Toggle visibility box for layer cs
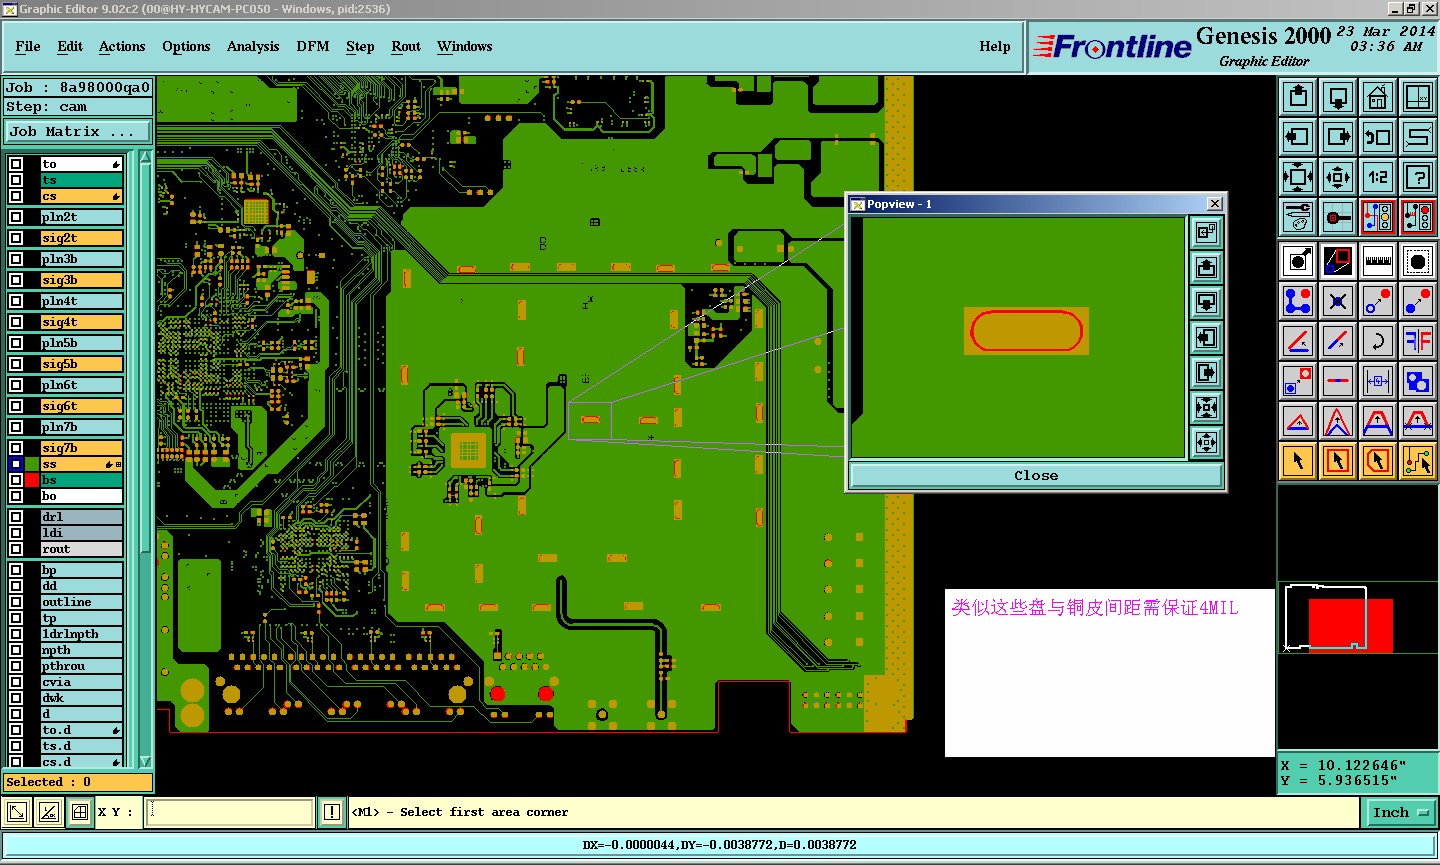This screenshot has height=865, width=1440. tap(16, 196)
